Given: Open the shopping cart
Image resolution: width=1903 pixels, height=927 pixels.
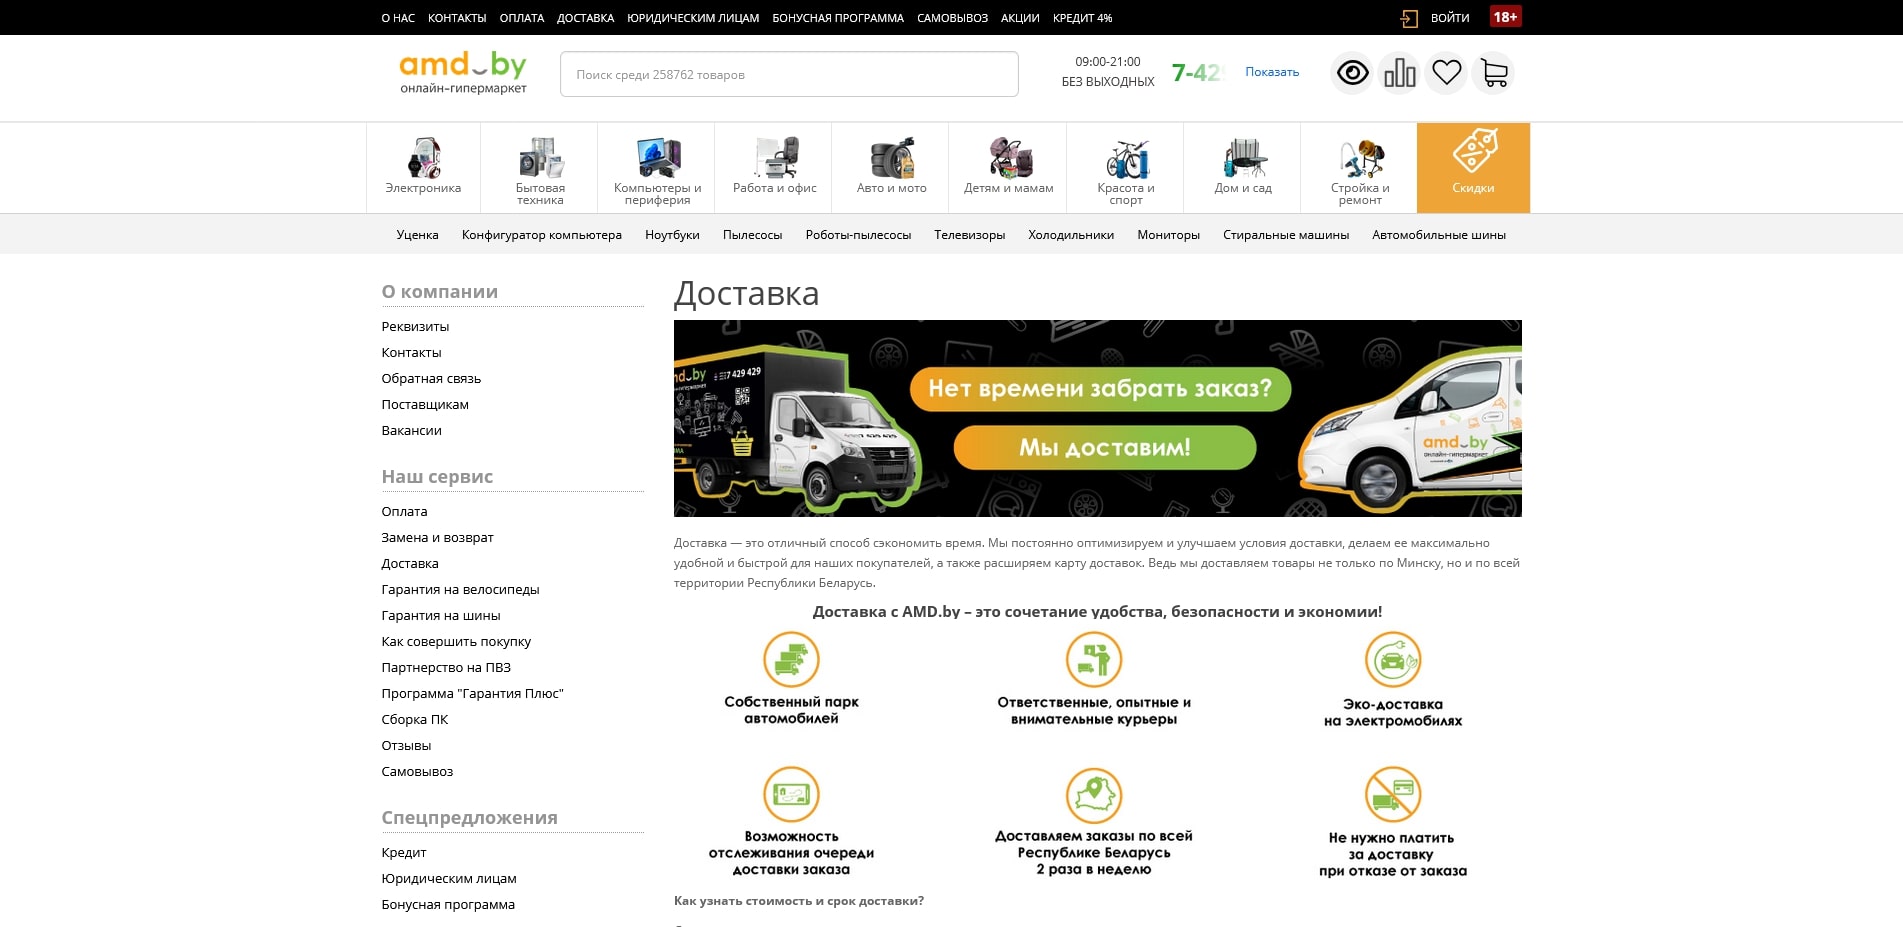Looking at the screenshot, I should 1493,72.
